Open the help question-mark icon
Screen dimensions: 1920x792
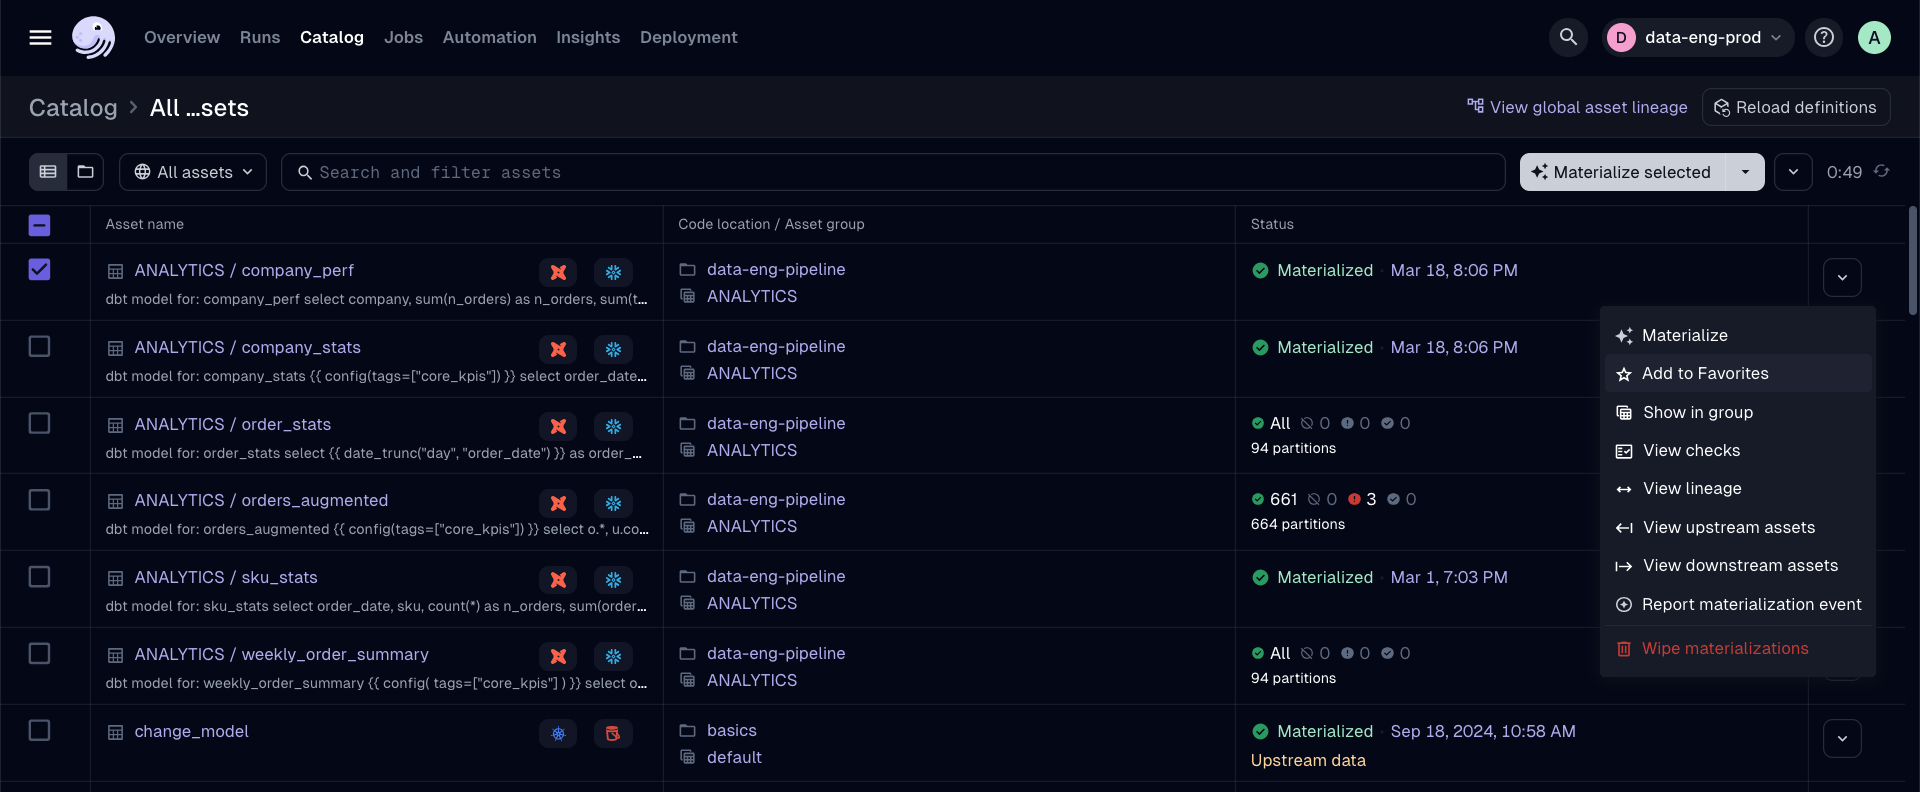pos(1824,37)
